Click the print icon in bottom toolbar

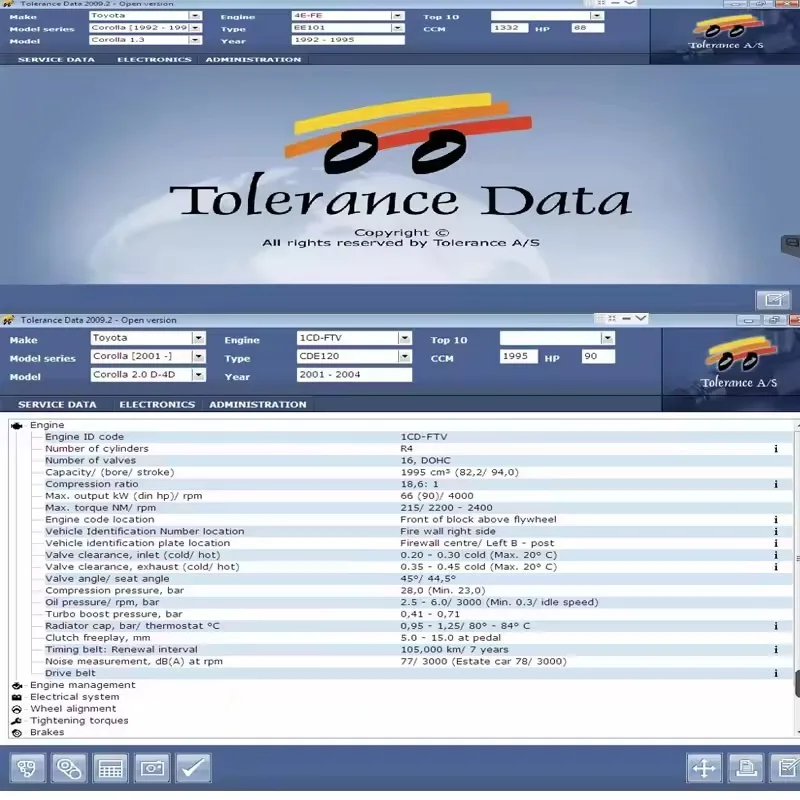[746, 767]
